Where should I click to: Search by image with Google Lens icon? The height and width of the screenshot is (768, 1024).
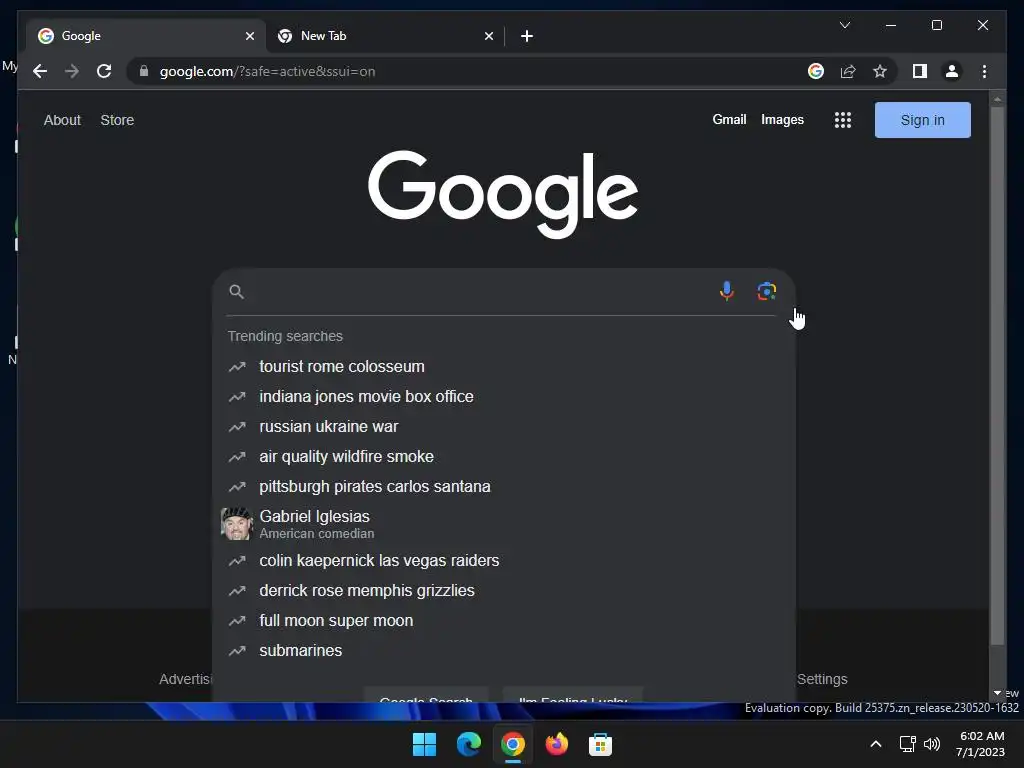[x=767, y=291]
